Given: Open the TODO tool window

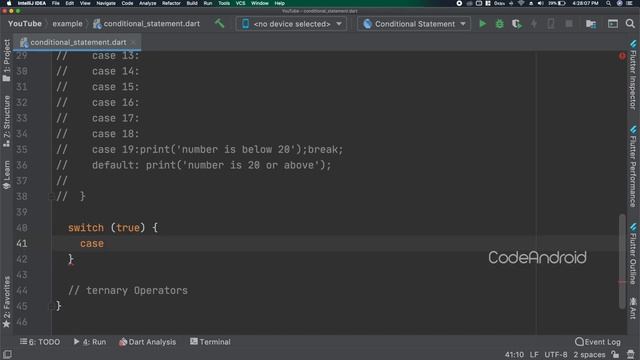Looking at the screenshot, I should click(x=40, y=342).
